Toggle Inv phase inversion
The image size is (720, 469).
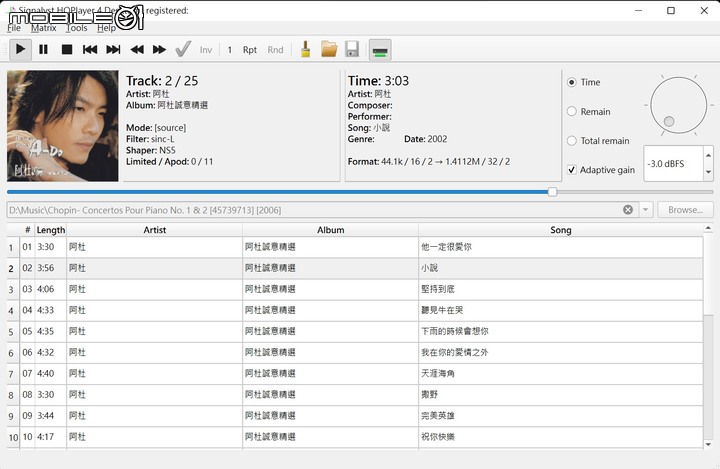coord(206,50)
